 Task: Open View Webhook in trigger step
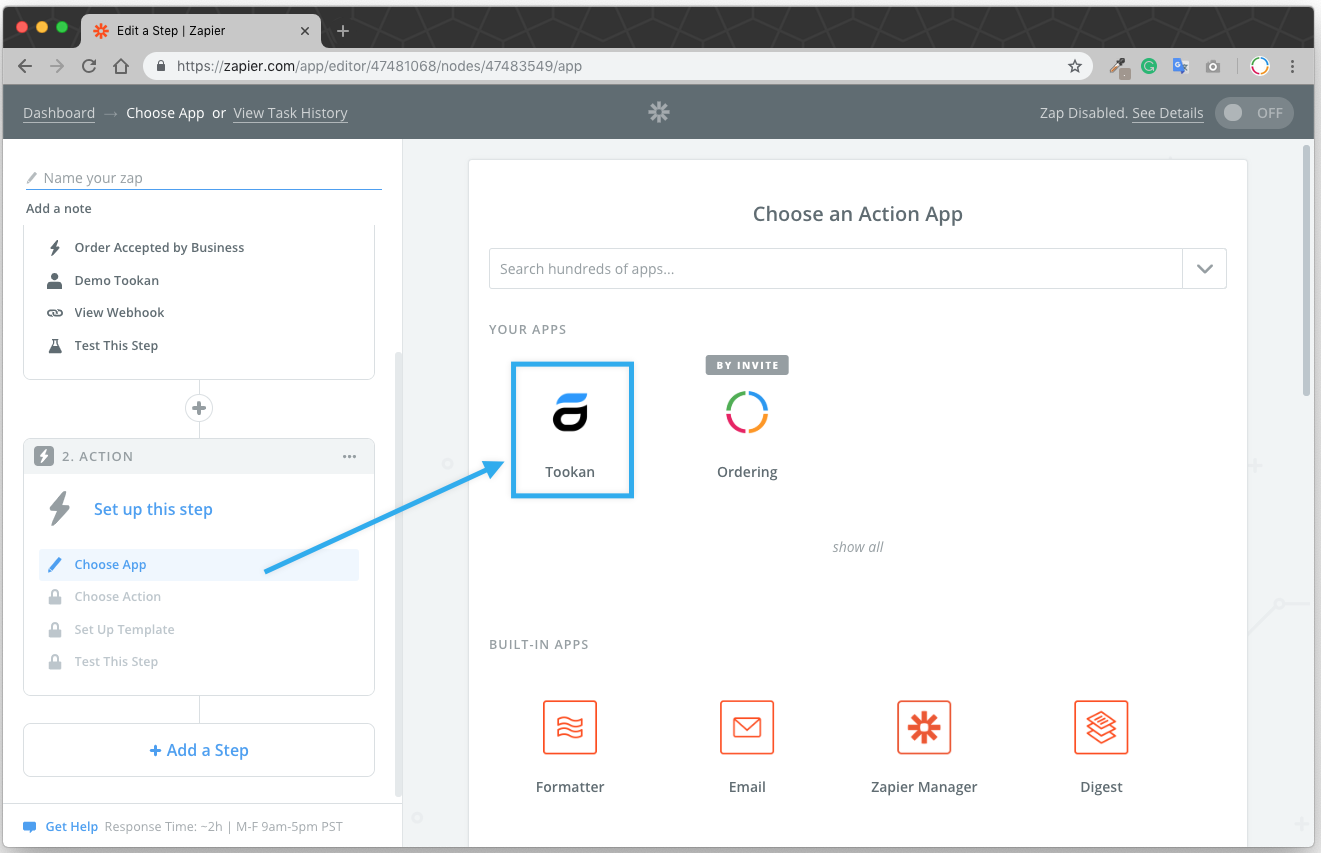(119, 313)
